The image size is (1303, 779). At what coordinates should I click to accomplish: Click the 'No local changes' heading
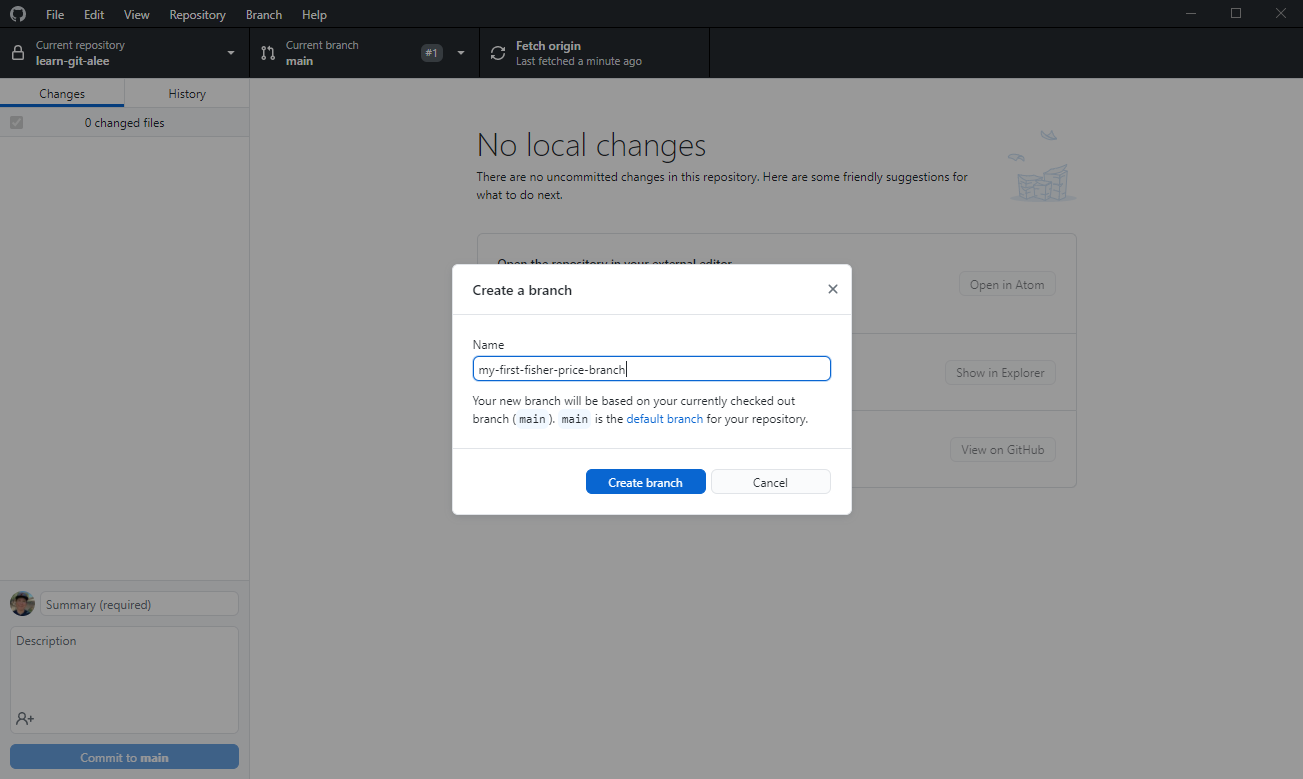[591, 145]
